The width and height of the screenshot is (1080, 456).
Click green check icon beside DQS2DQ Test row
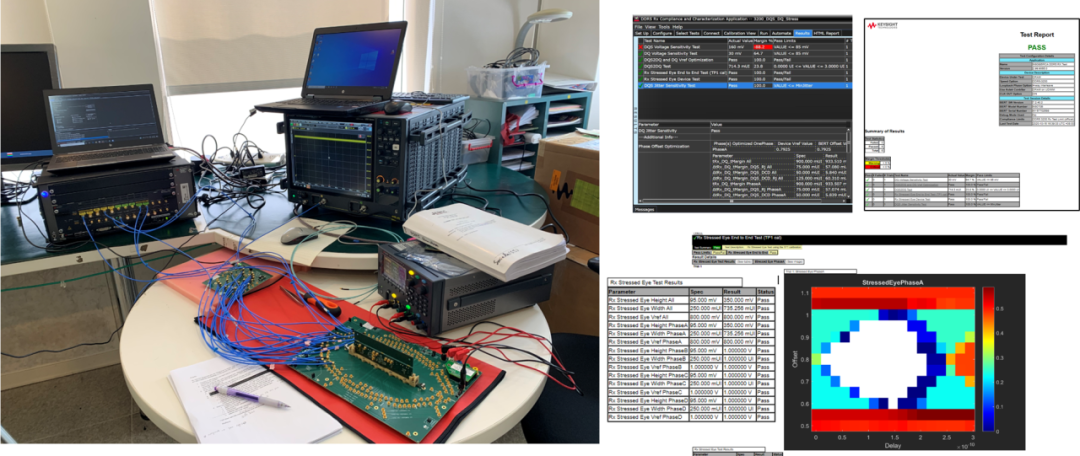pyautogui.click(x=641, y=66)
